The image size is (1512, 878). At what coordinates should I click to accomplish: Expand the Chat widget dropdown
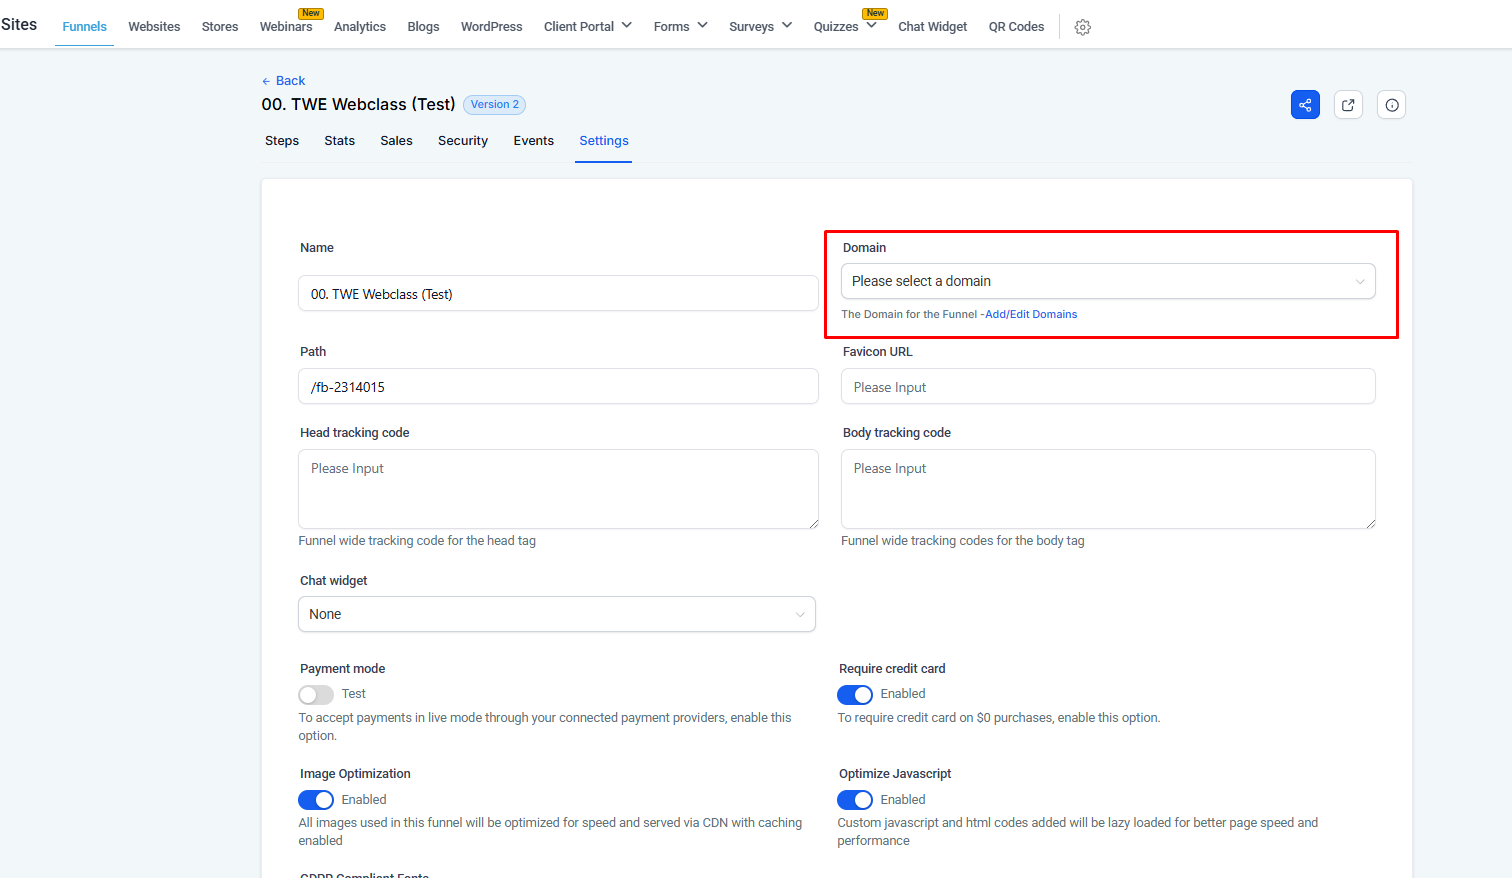[556, 614]
